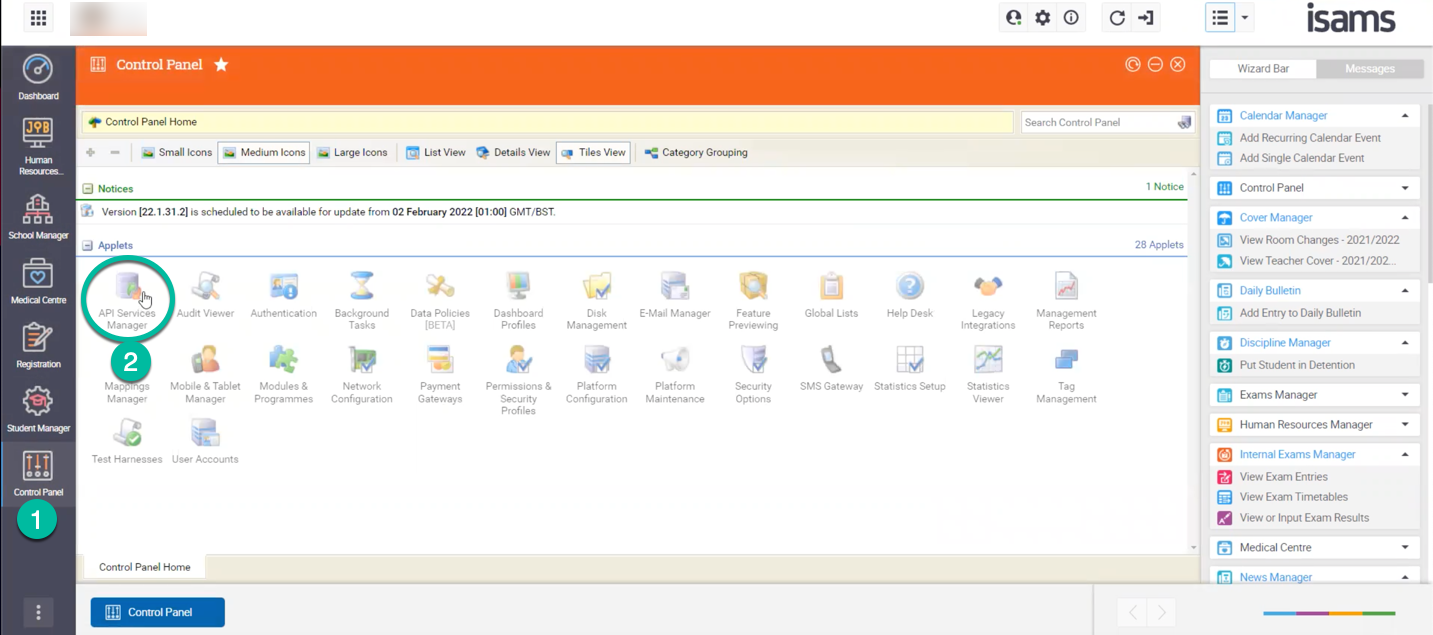Collapse the Notices section
Screen dimensions: 1433x635
[x=88, y=189]
